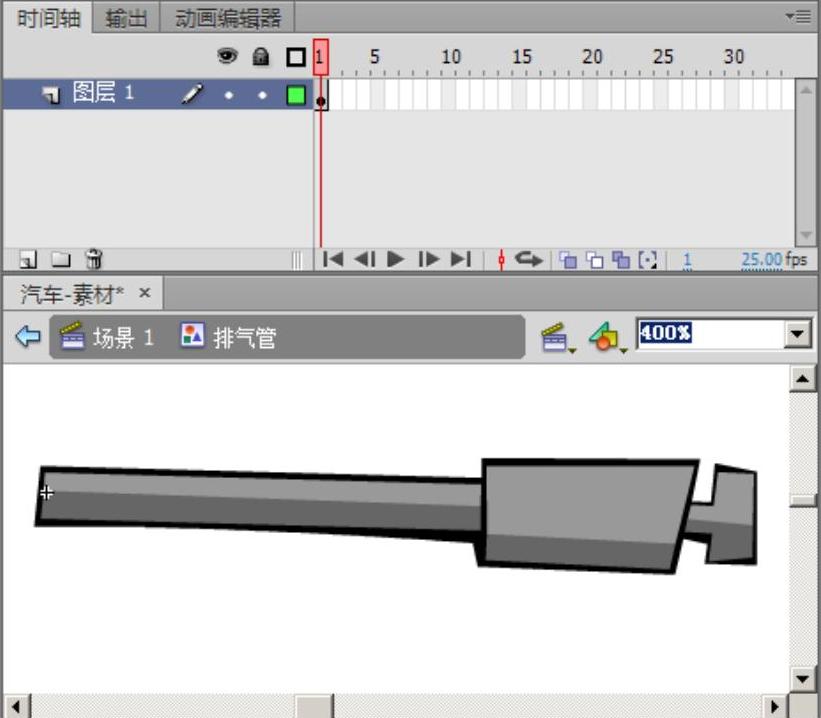This screenshot has width=821, height=718.
Task: Toggle outline view of 图层 1
Action: (x=296, y=96)
